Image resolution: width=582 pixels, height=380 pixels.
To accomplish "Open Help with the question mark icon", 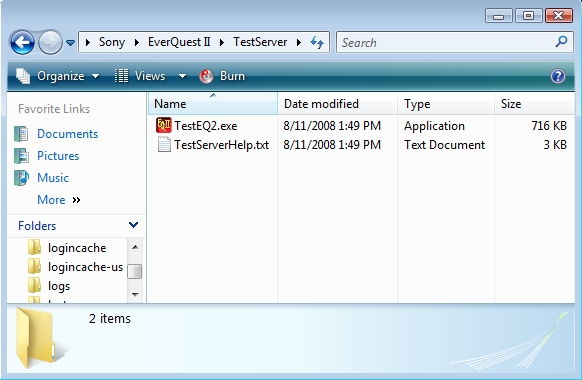I will pyautogui.click(x=558, y=76).
